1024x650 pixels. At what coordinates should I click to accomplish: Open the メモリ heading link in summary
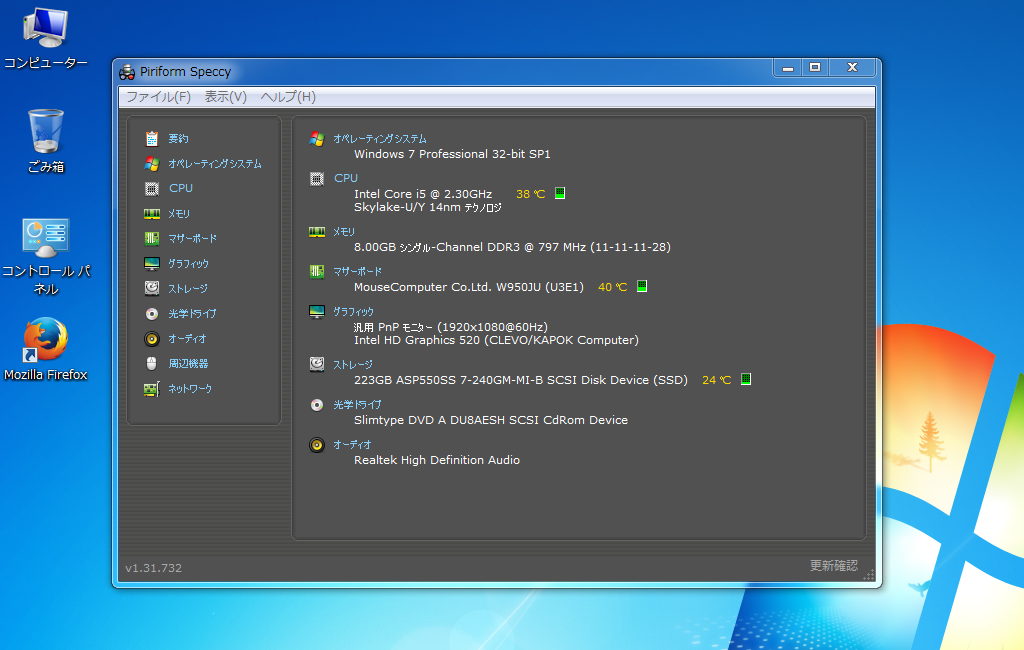pos(344,232)
